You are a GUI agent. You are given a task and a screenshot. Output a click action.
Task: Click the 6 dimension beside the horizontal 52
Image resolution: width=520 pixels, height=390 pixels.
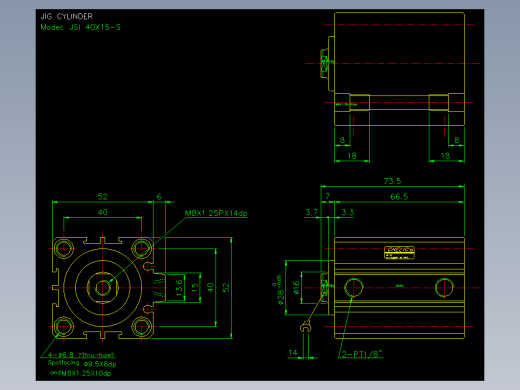click(159, 197)
